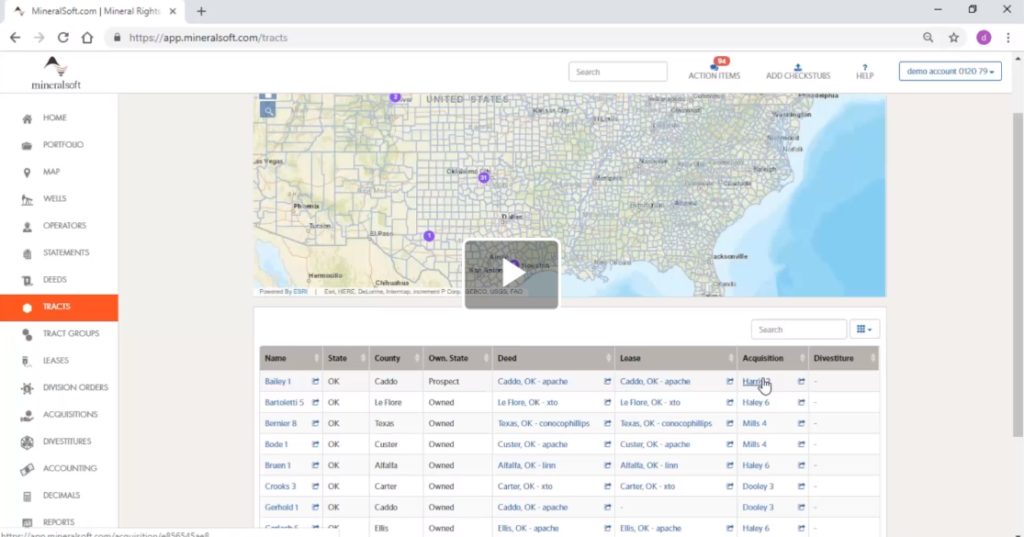Click the Accounting sidebar icon
This screenshot has width=1024, height=537.
pos(27,469)
